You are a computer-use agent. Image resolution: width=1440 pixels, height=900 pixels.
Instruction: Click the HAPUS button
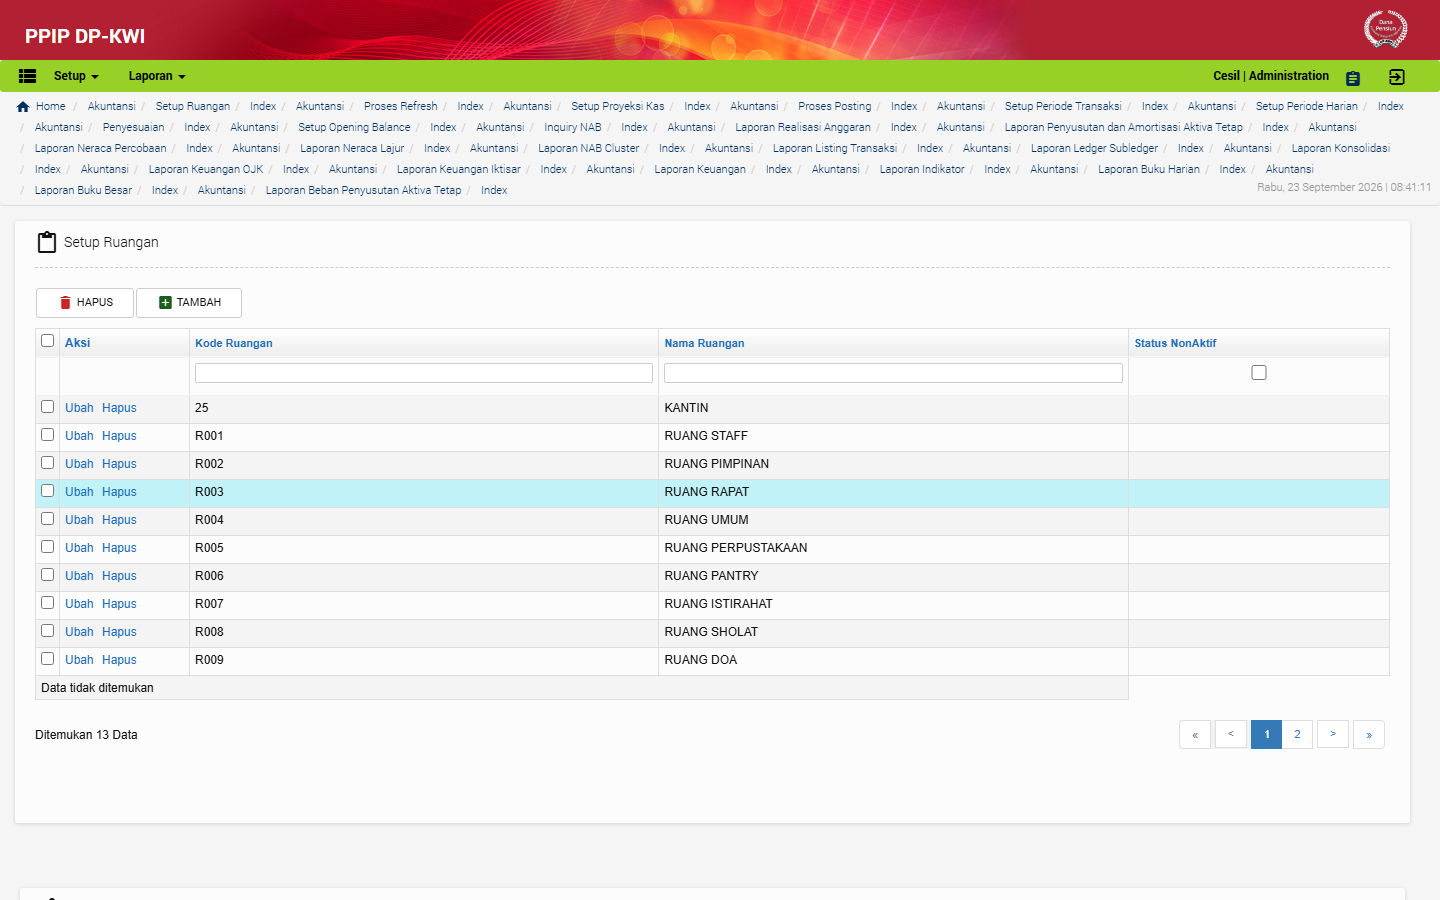coord(85,303)
